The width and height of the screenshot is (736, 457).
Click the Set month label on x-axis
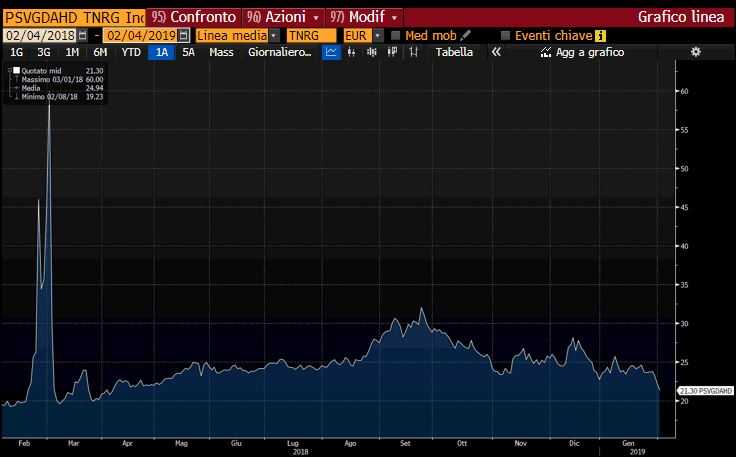[x=405, y=443]
